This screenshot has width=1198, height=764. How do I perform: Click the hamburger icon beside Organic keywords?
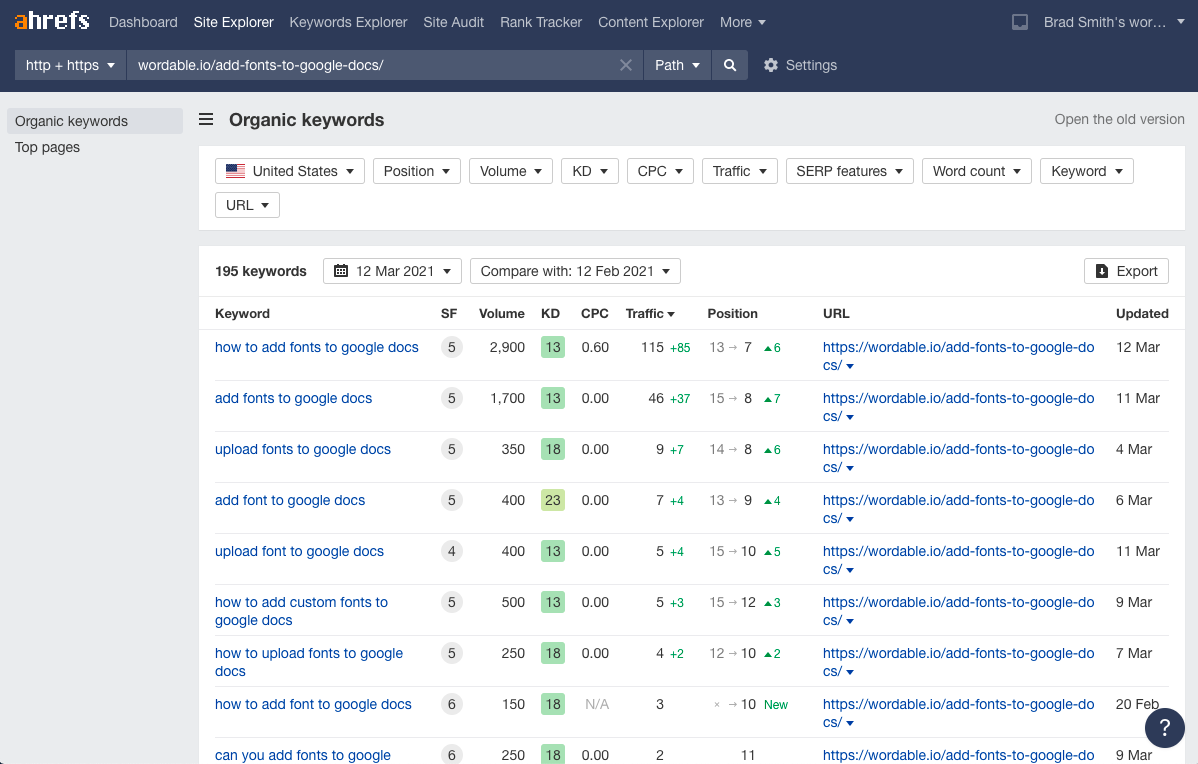coord(205,119)
